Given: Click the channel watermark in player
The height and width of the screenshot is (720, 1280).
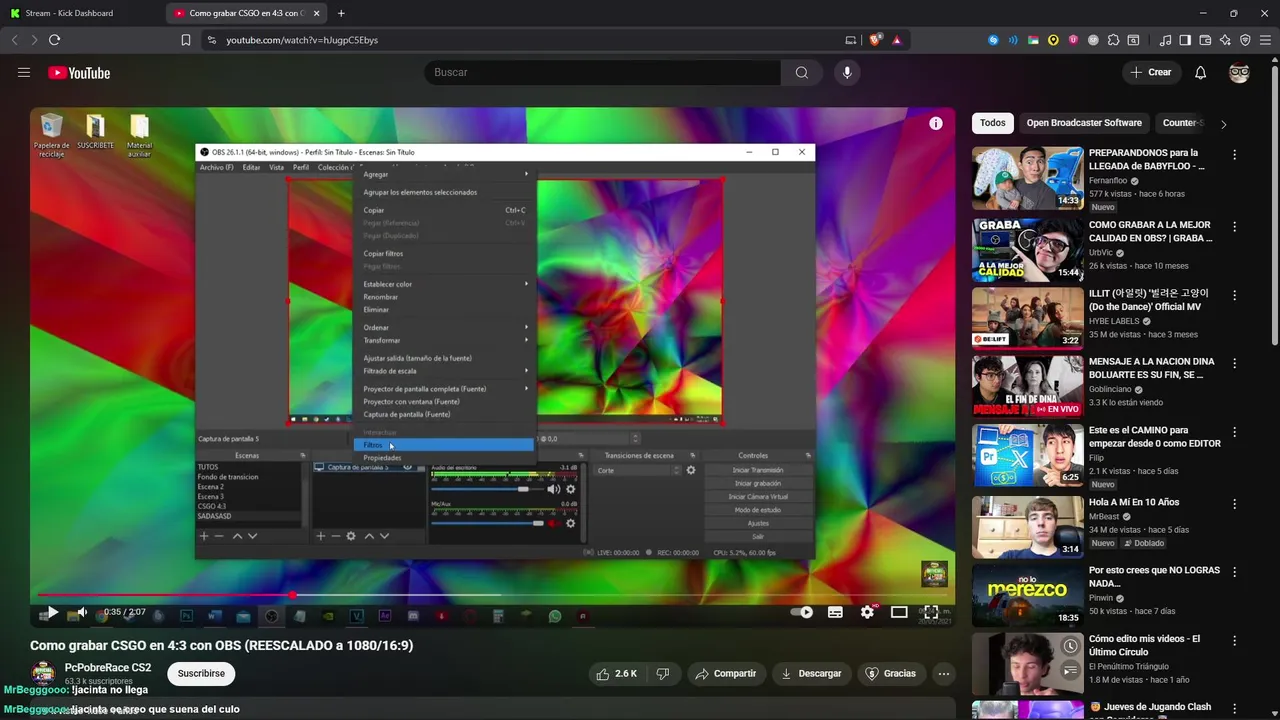Looking at the screenshot, I should (934, 574).
